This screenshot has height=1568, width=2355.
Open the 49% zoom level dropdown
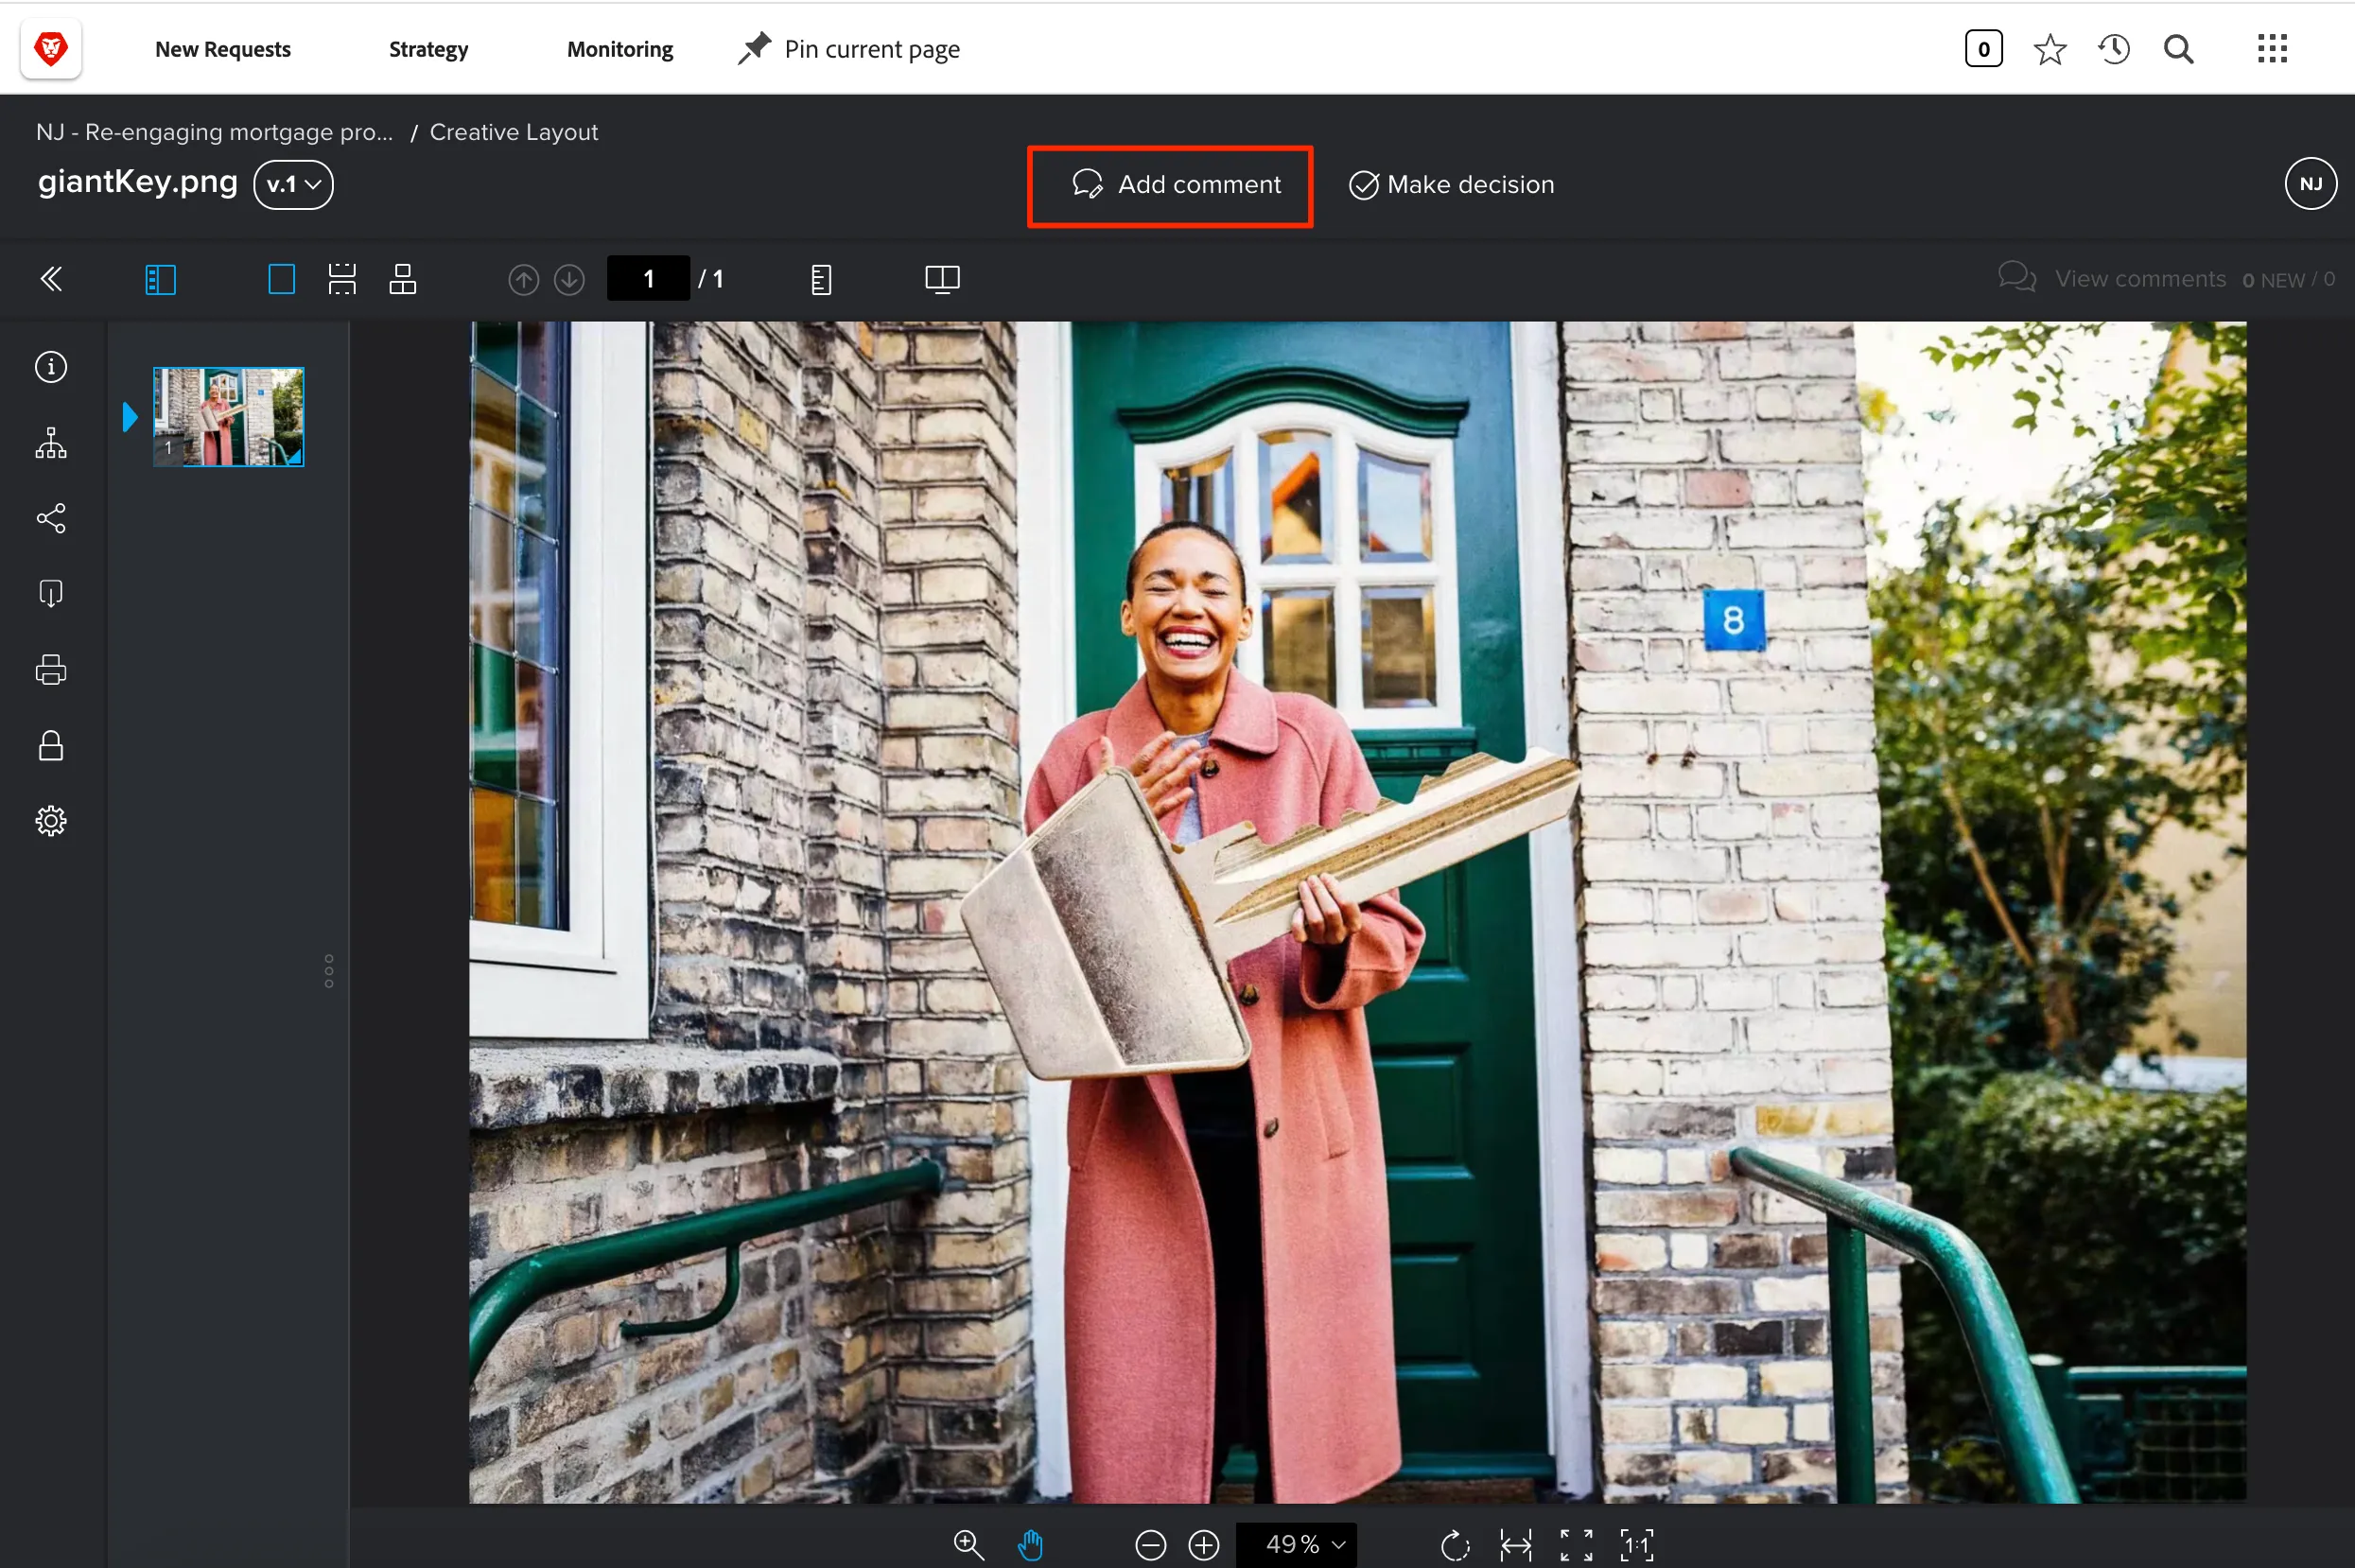pos(1297,1545)
